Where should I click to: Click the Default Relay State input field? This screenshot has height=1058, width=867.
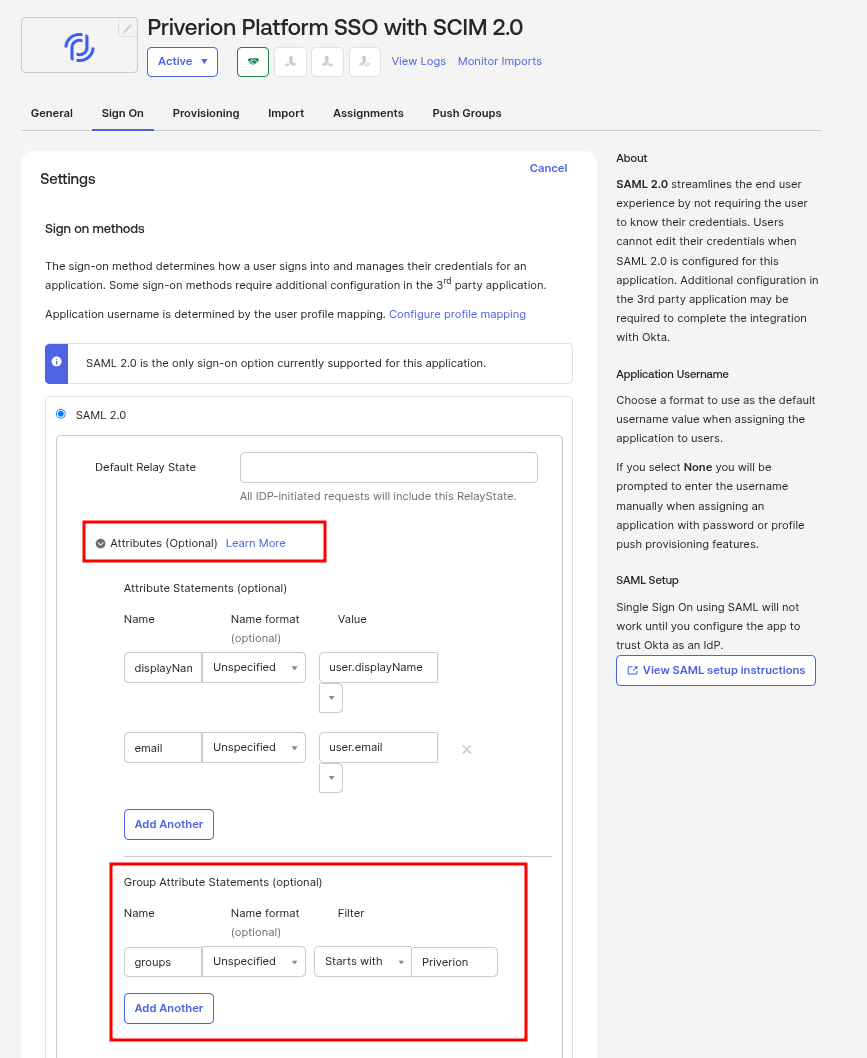(389, 467)
